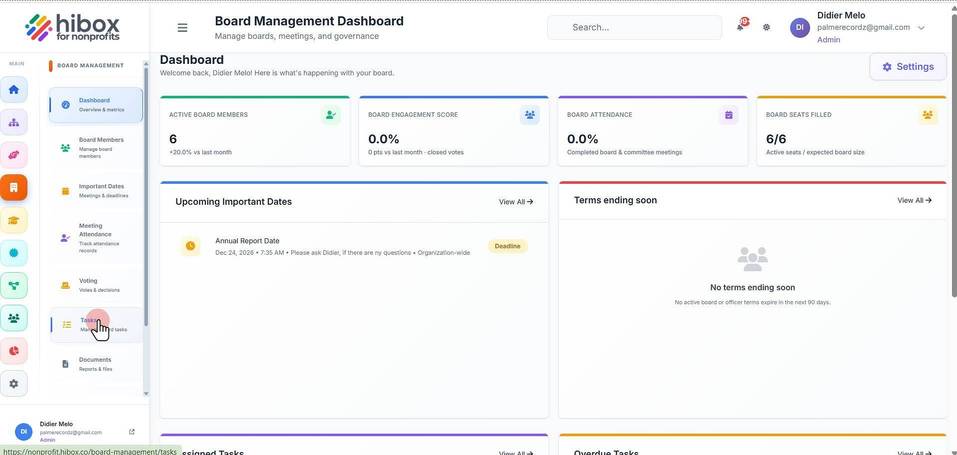Screen dimensions: 957x455
Task: Click the Board Management Dashboard title
Action: tap(309, 21)
